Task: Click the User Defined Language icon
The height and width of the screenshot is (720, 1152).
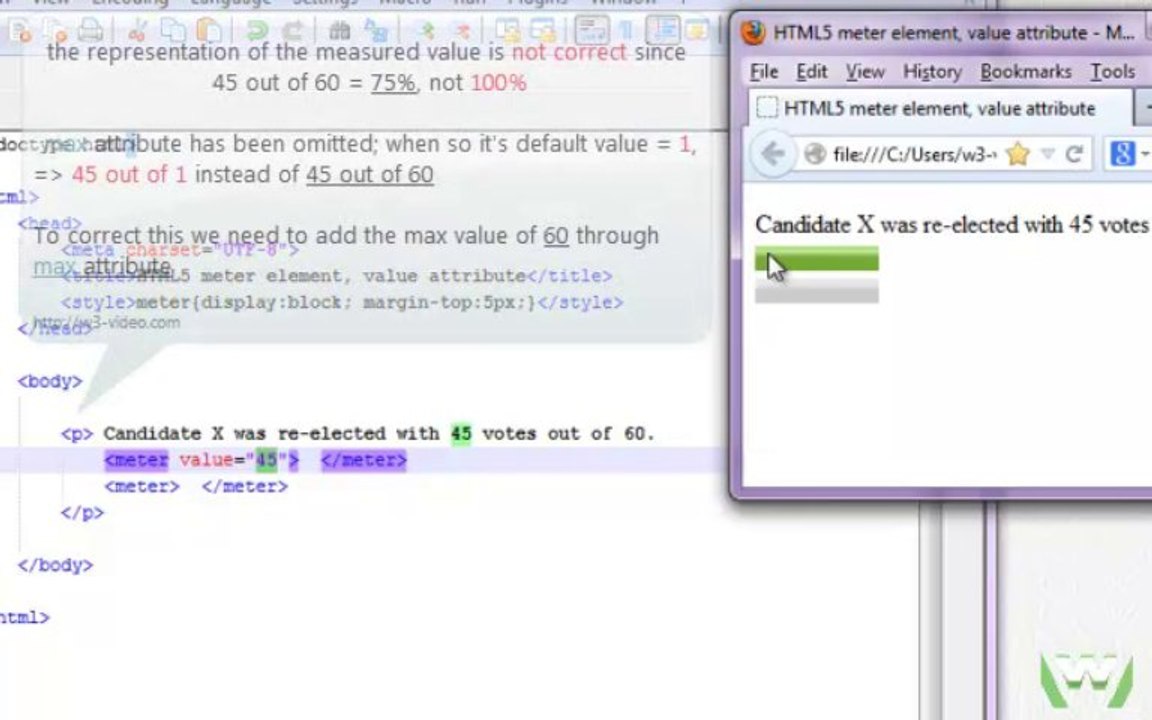Action: pyautogui.click(x=697, y=30)
